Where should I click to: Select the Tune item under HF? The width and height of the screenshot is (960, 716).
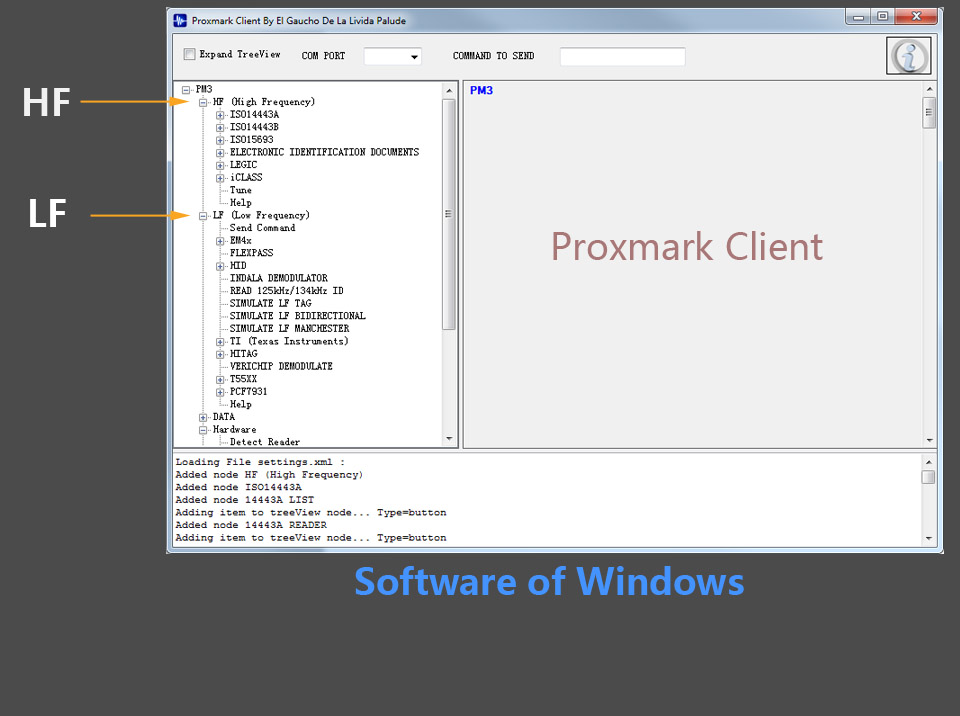[241, 190]
